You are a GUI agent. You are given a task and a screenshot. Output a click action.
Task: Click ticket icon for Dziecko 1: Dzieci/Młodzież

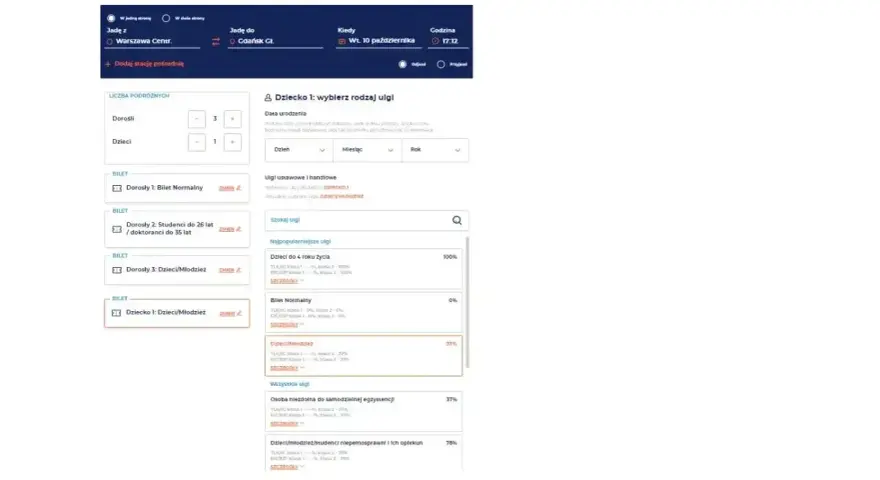(116, 313)
